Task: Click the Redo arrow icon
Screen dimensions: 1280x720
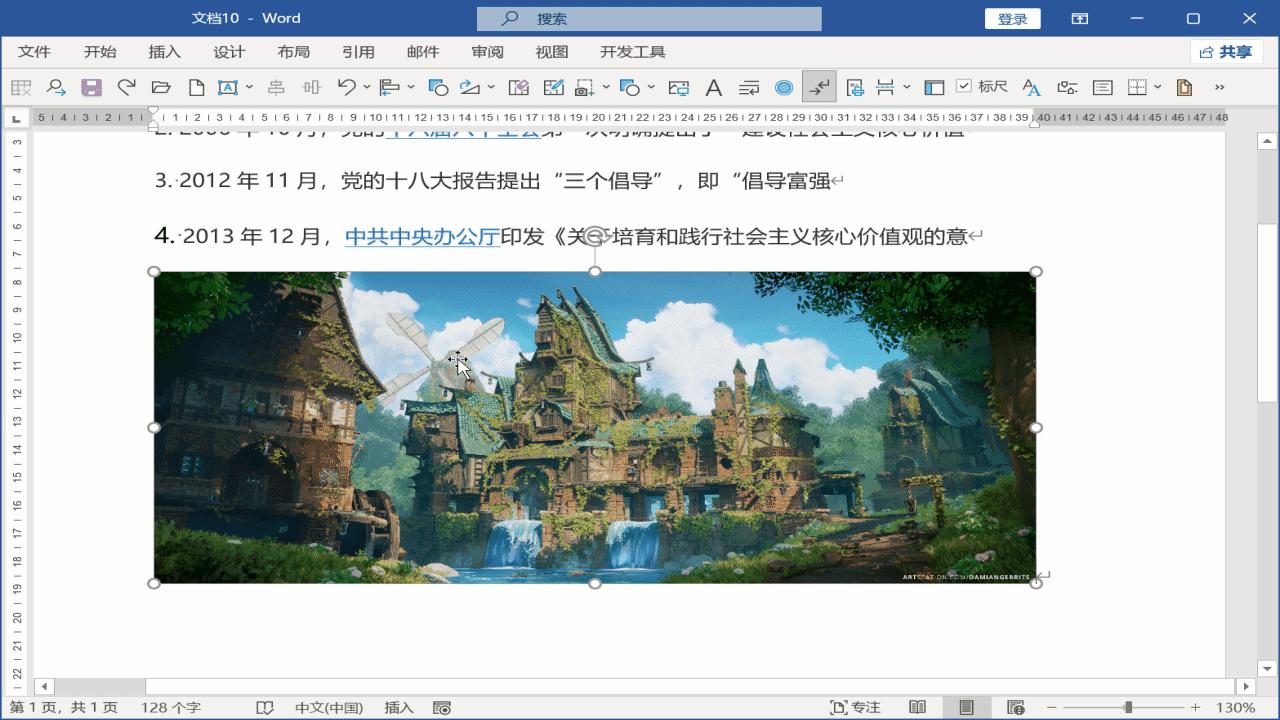Action: click(126, 88)
